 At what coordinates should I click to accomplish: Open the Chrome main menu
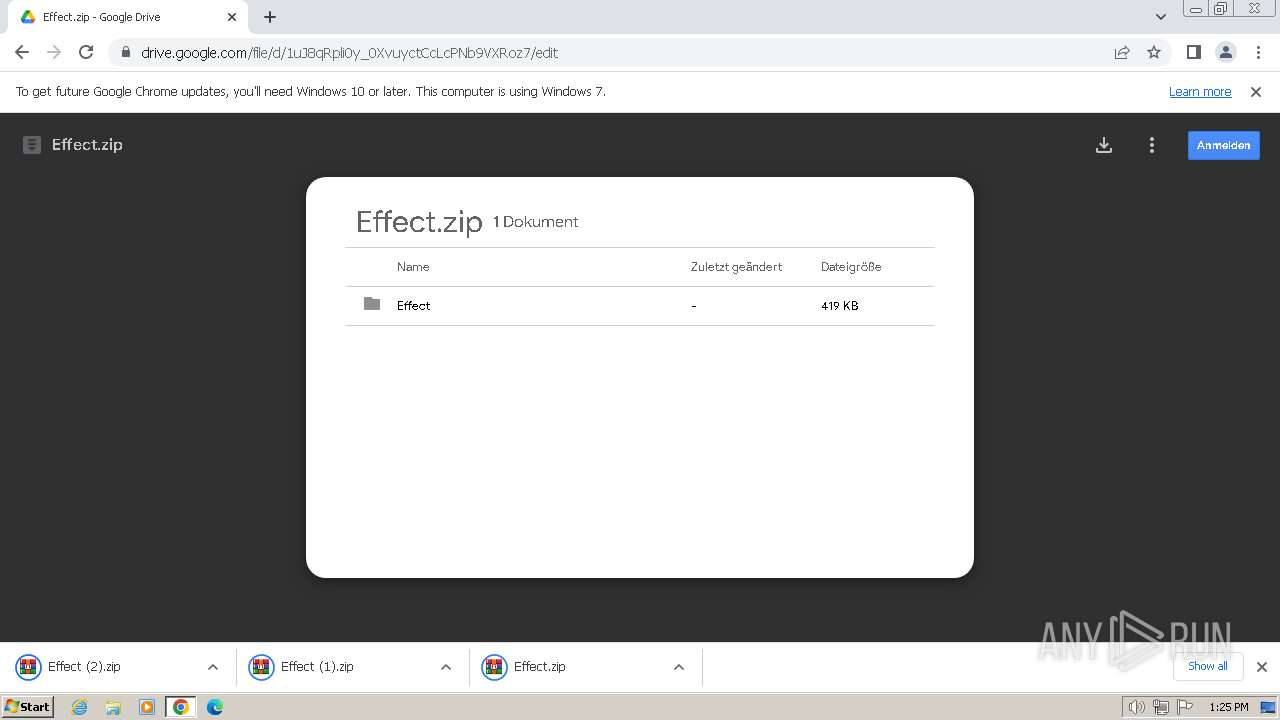[1256, 52]
